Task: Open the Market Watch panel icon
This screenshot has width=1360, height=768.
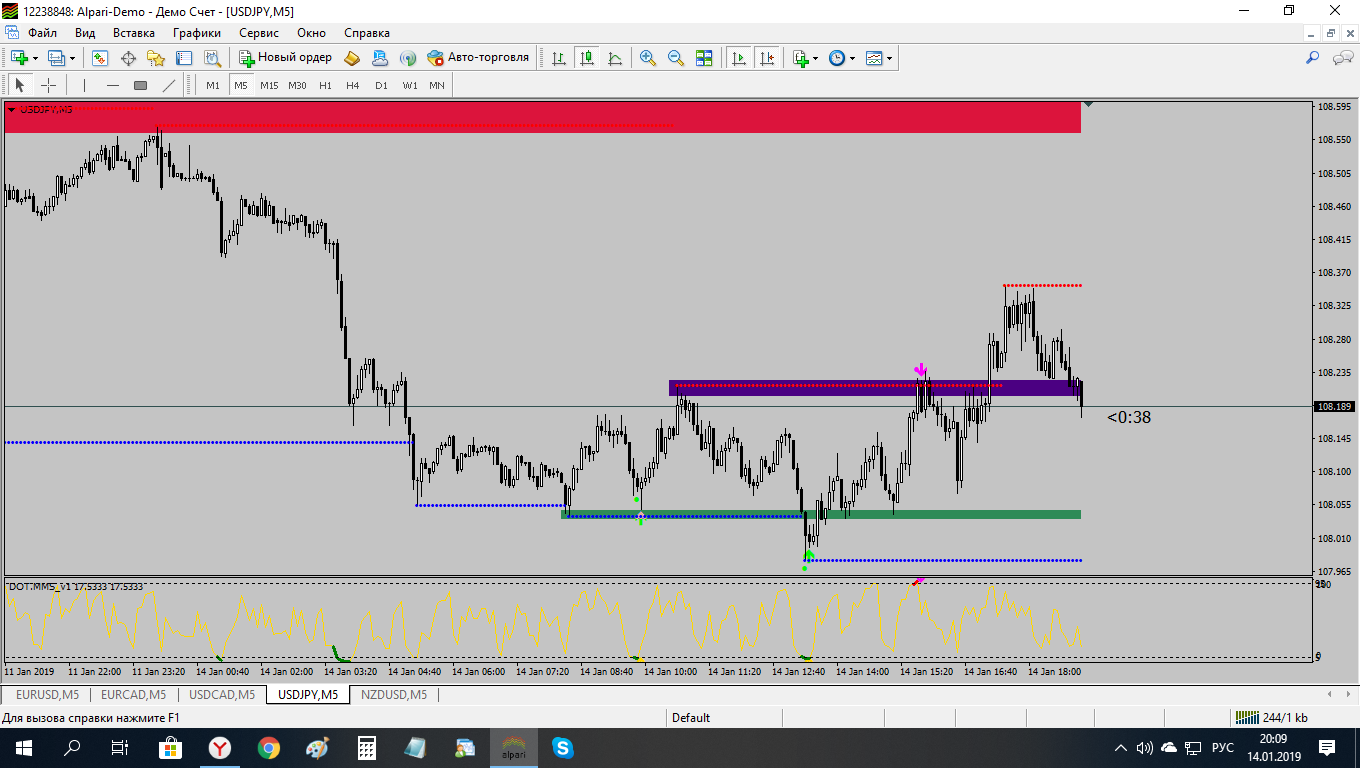Action: (100, 58)
